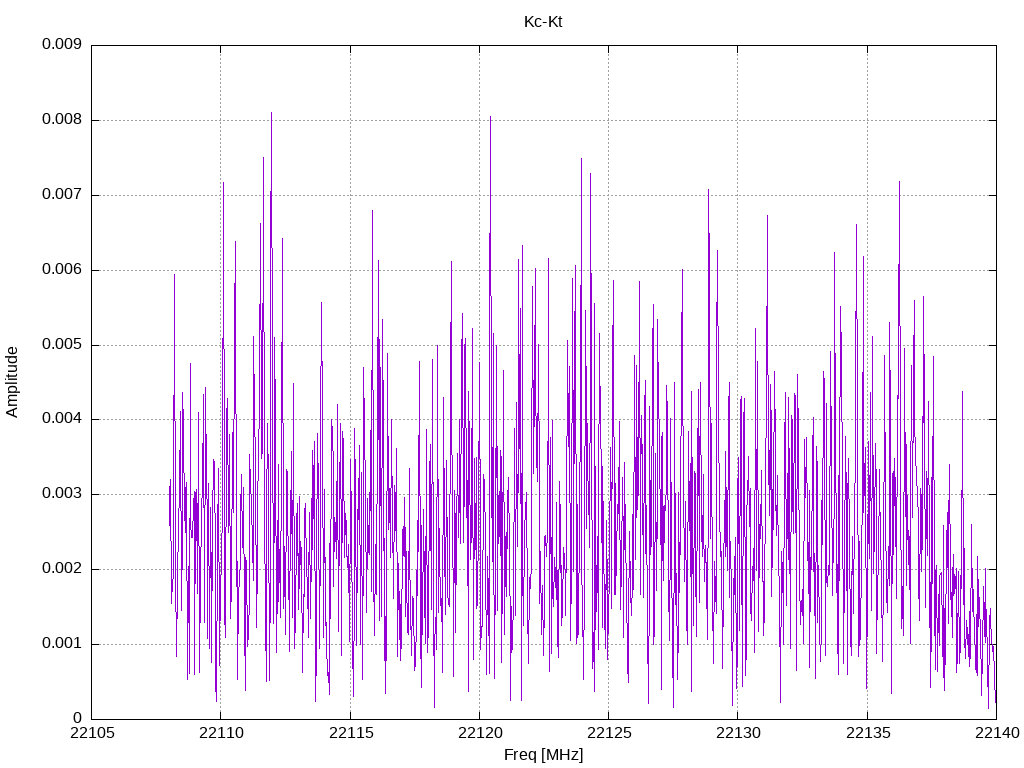Click the Amplitude y-axis label
Screen dimensions: 1024x768
tap(12, 382)
